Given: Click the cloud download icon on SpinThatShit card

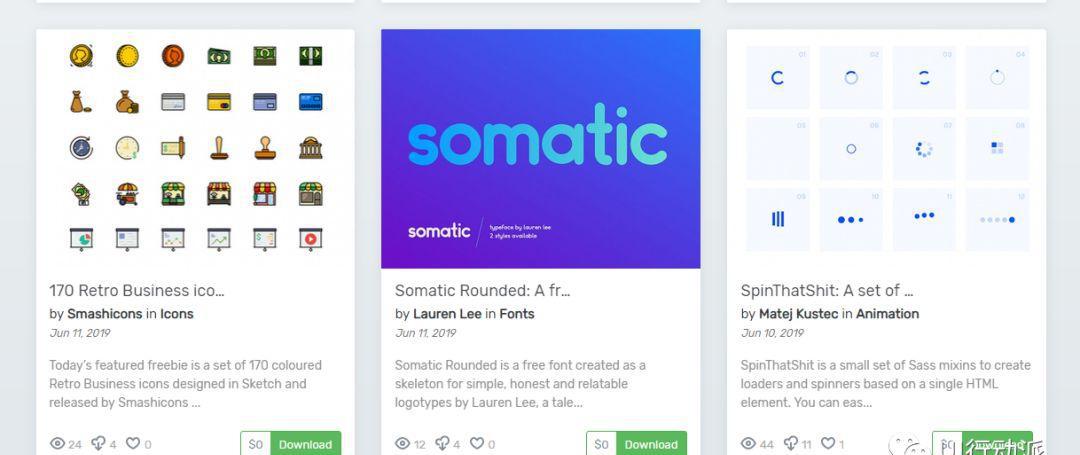Looking at the screenshot, I should pyautogui.click(x=791, y=443).
